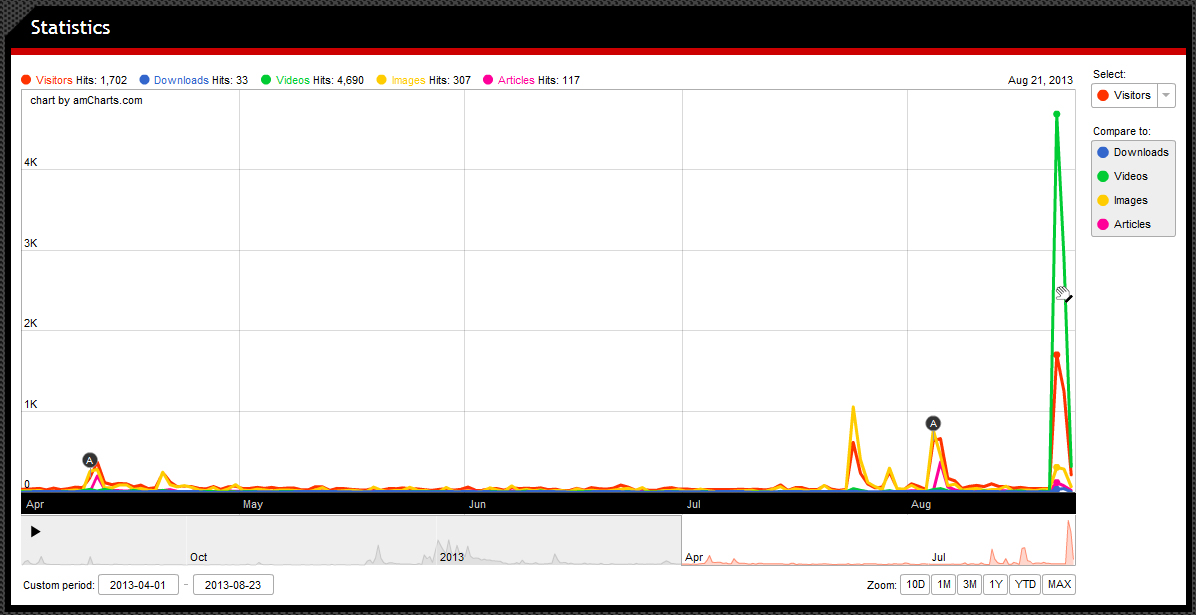The height and width of the screenshot is (615, 1196).
Task: Click the Statistics panel title
Action: tap(70, 27)
